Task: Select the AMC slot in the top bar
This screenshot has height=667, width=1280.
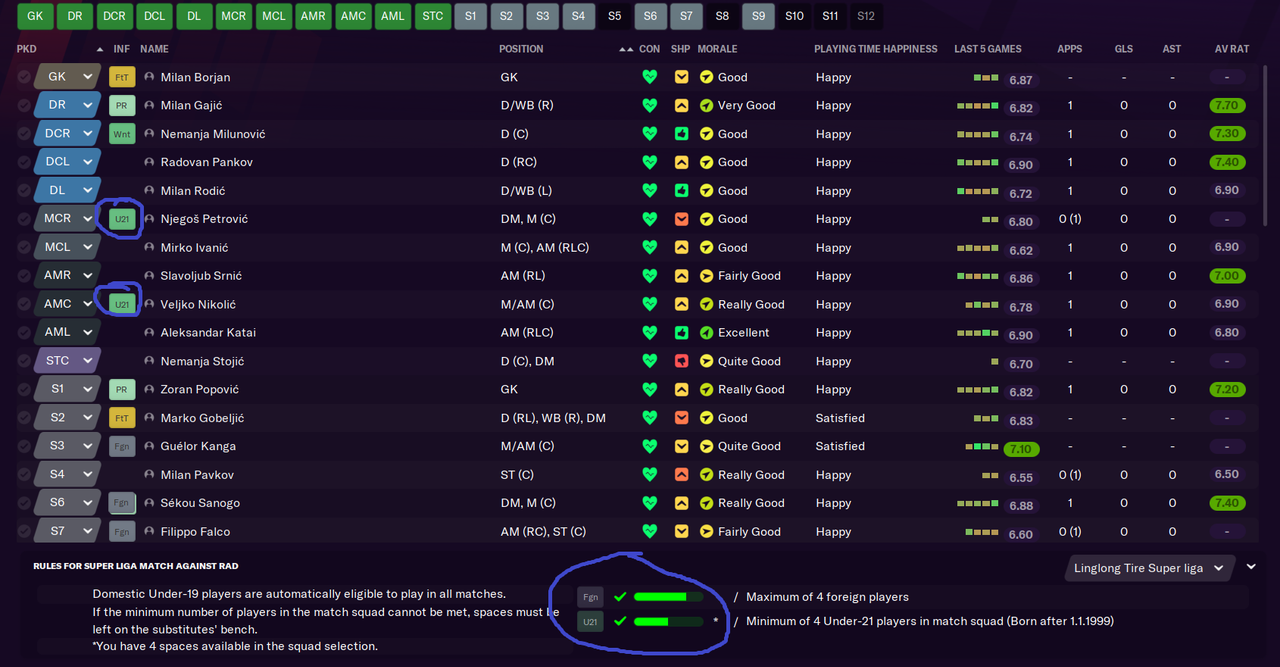Action: [353, 16]
